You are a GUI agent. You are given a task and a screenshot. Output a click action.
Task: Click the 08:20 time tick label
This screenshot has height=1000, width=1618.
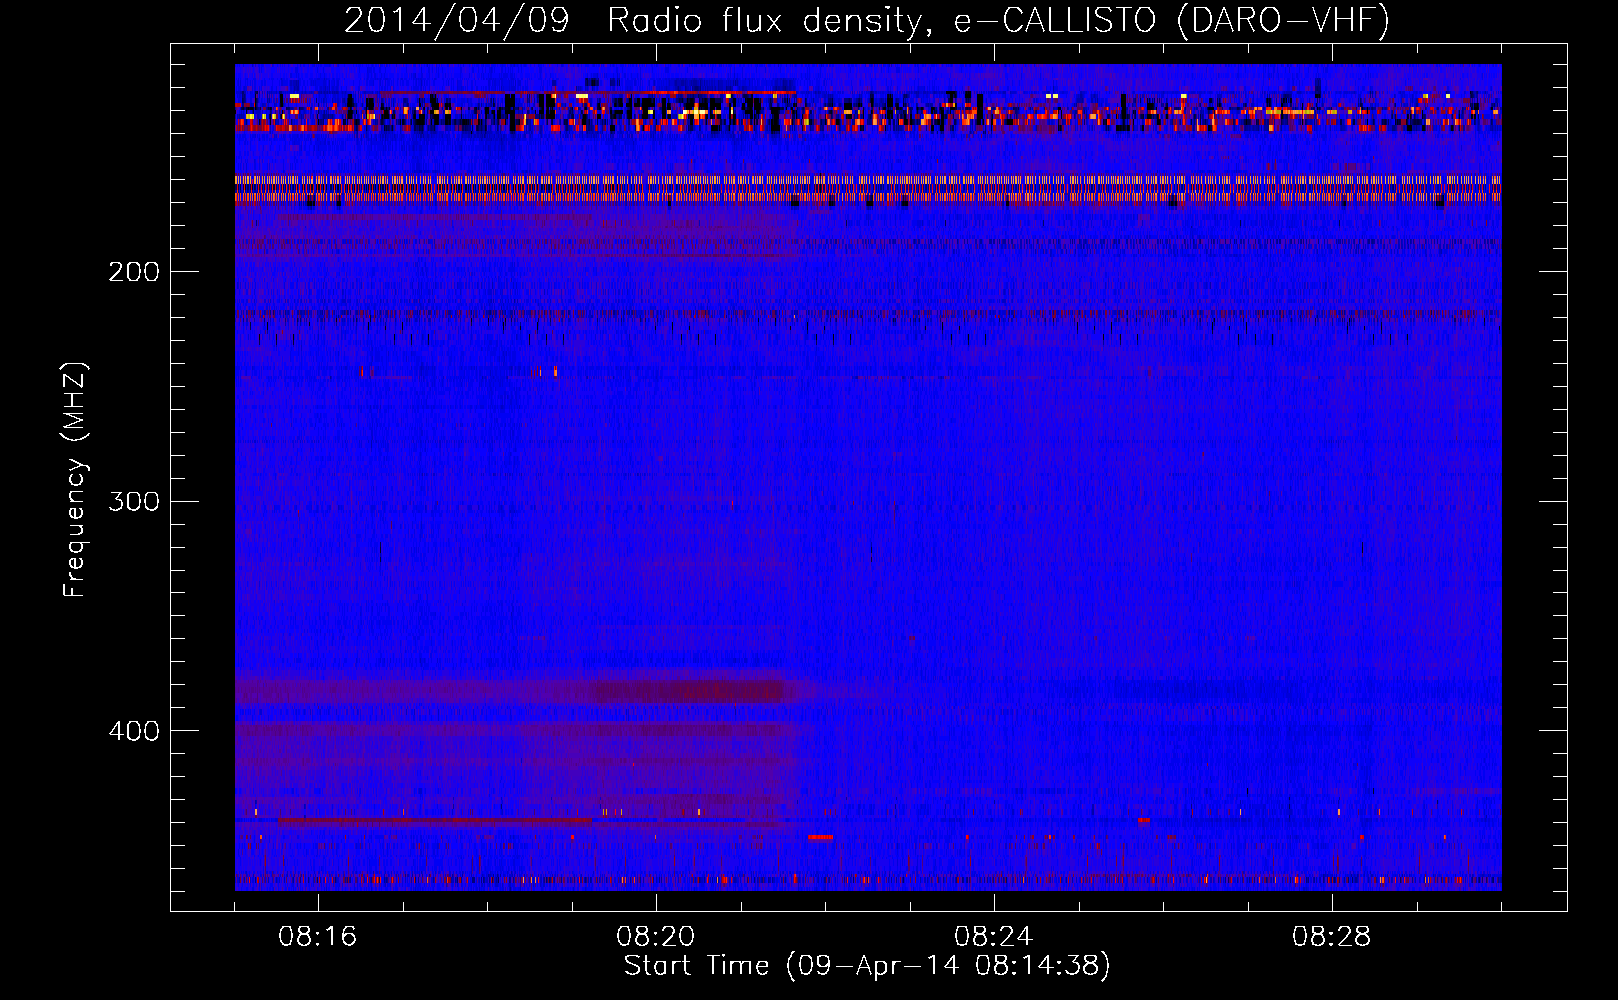pos(656,937)
